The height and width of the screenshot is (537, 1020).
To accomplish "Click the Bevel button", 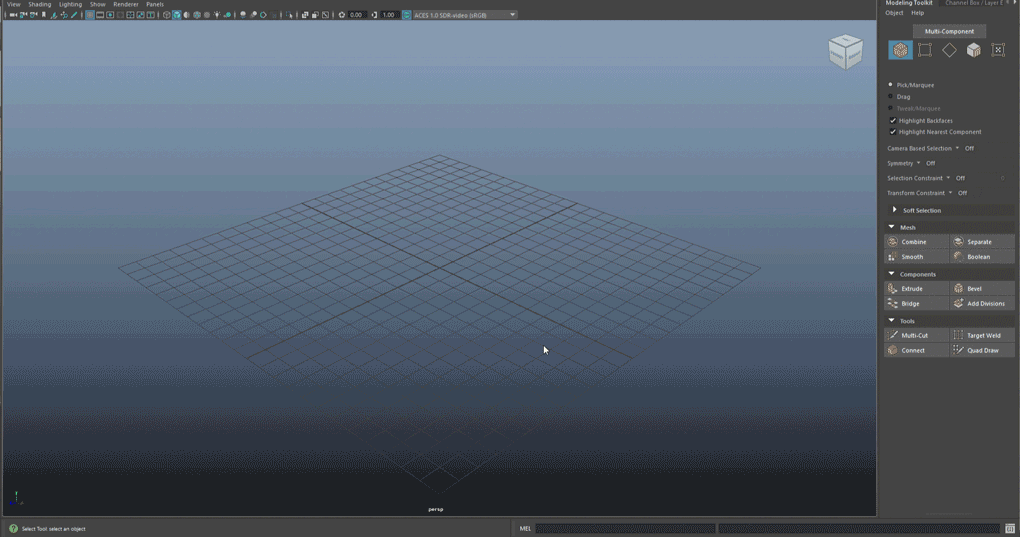I will point(982,289).
